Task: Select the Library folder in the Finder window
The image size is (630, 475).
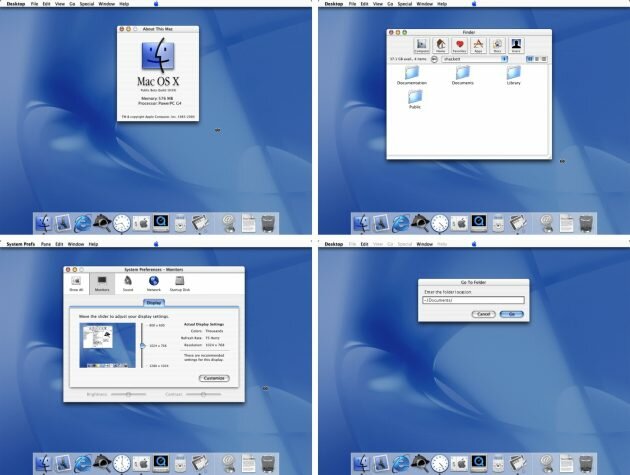Action: 513,76
